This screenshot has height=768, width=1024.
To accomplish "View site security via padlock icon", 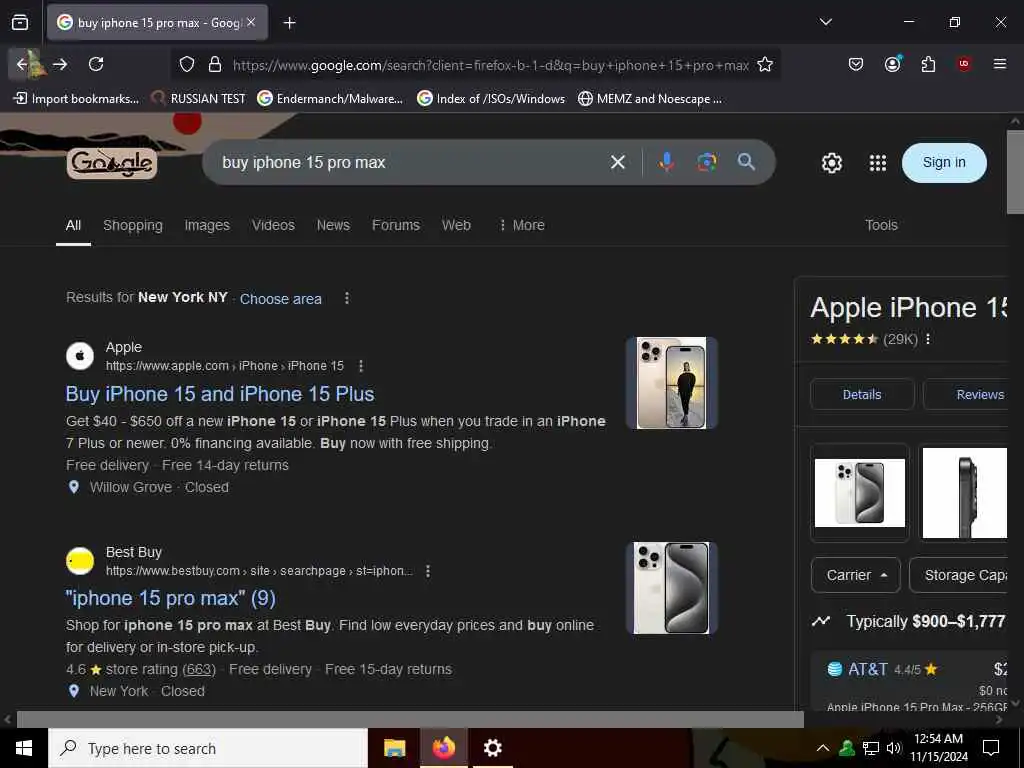I will coord(214,64).
